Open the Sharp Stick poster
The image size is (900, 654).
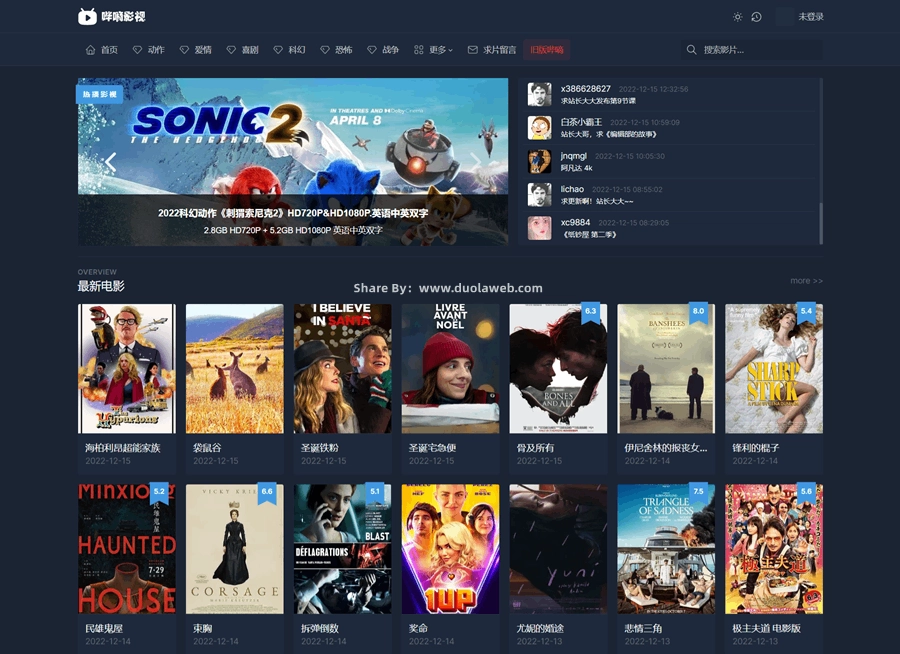click(x=774, y=369)
